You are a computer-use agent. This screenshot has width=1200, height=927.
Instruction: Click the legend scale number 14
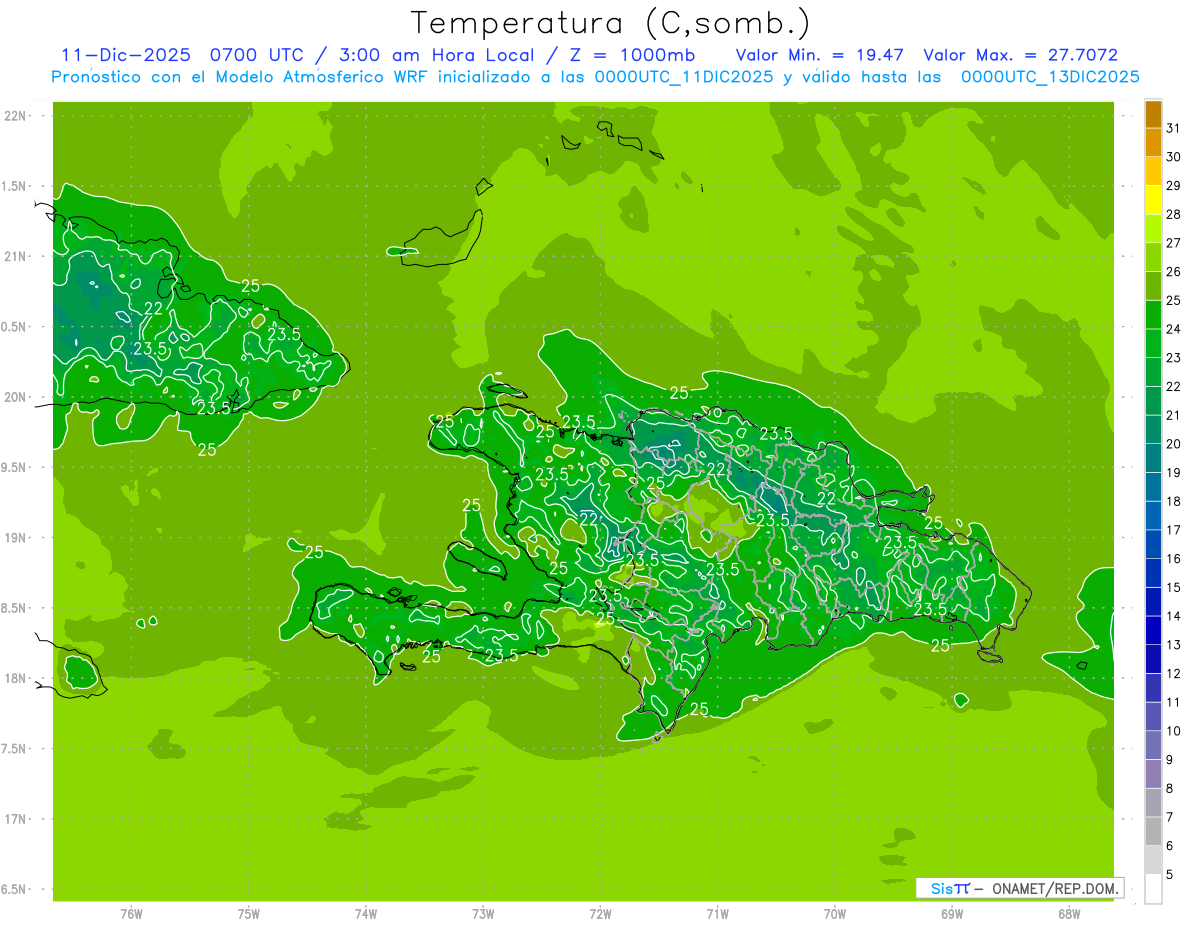(x=1174, y=616)
